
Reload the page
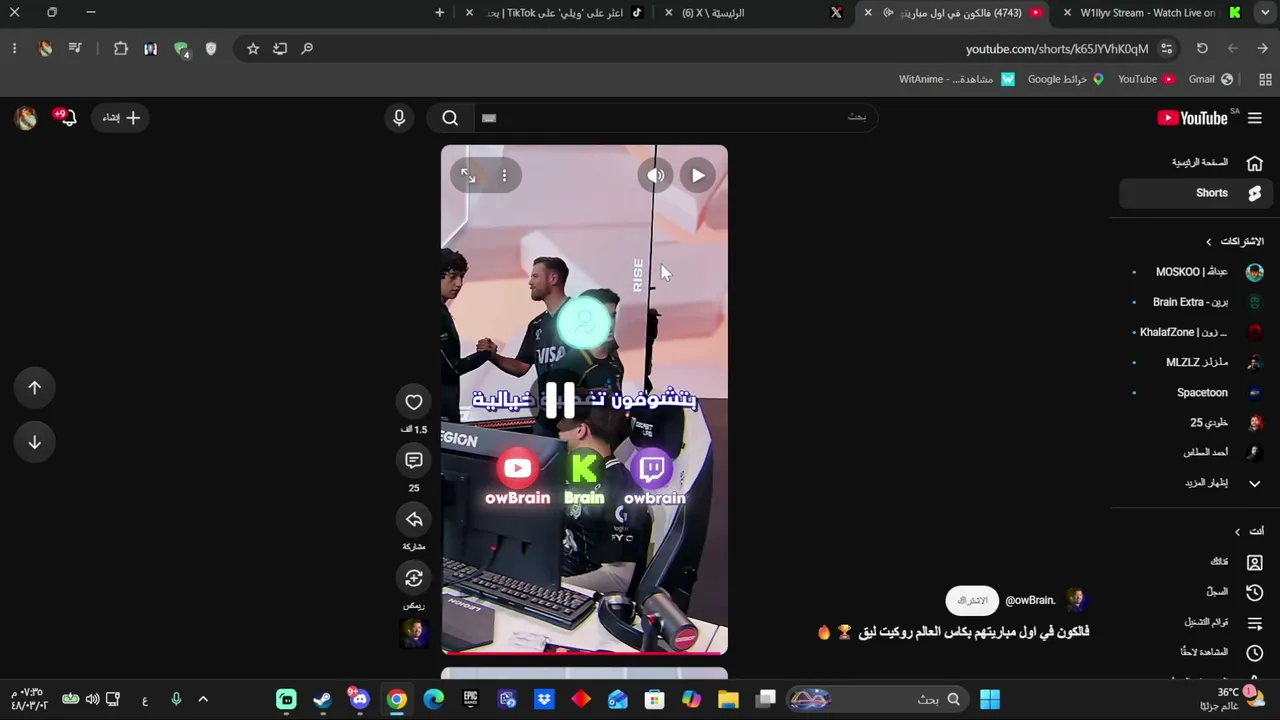(1202, 49)
